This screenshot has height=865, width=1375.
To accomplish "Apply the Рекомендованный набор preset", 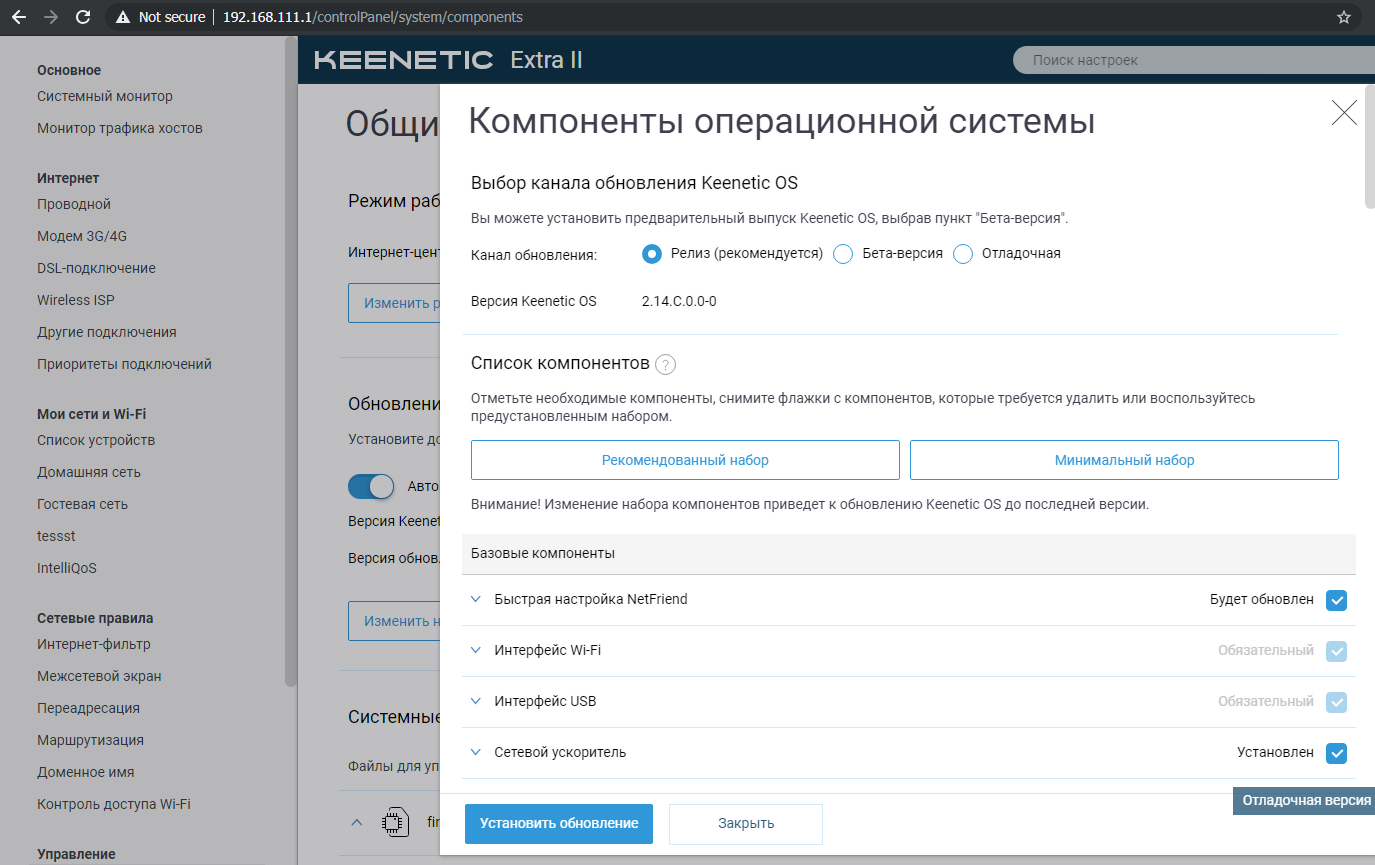I will (x=685, y=460).
